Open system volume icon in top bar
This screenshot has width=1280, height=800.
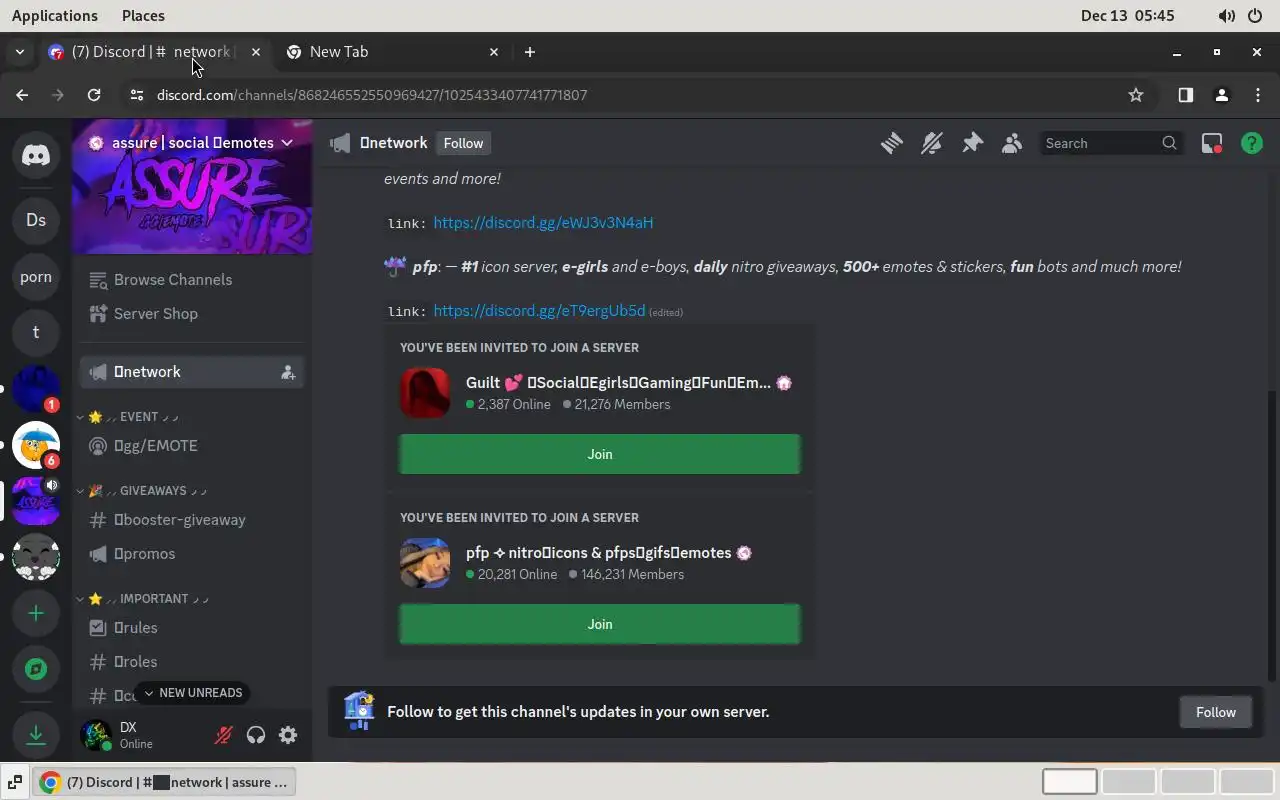[1227, 16]
